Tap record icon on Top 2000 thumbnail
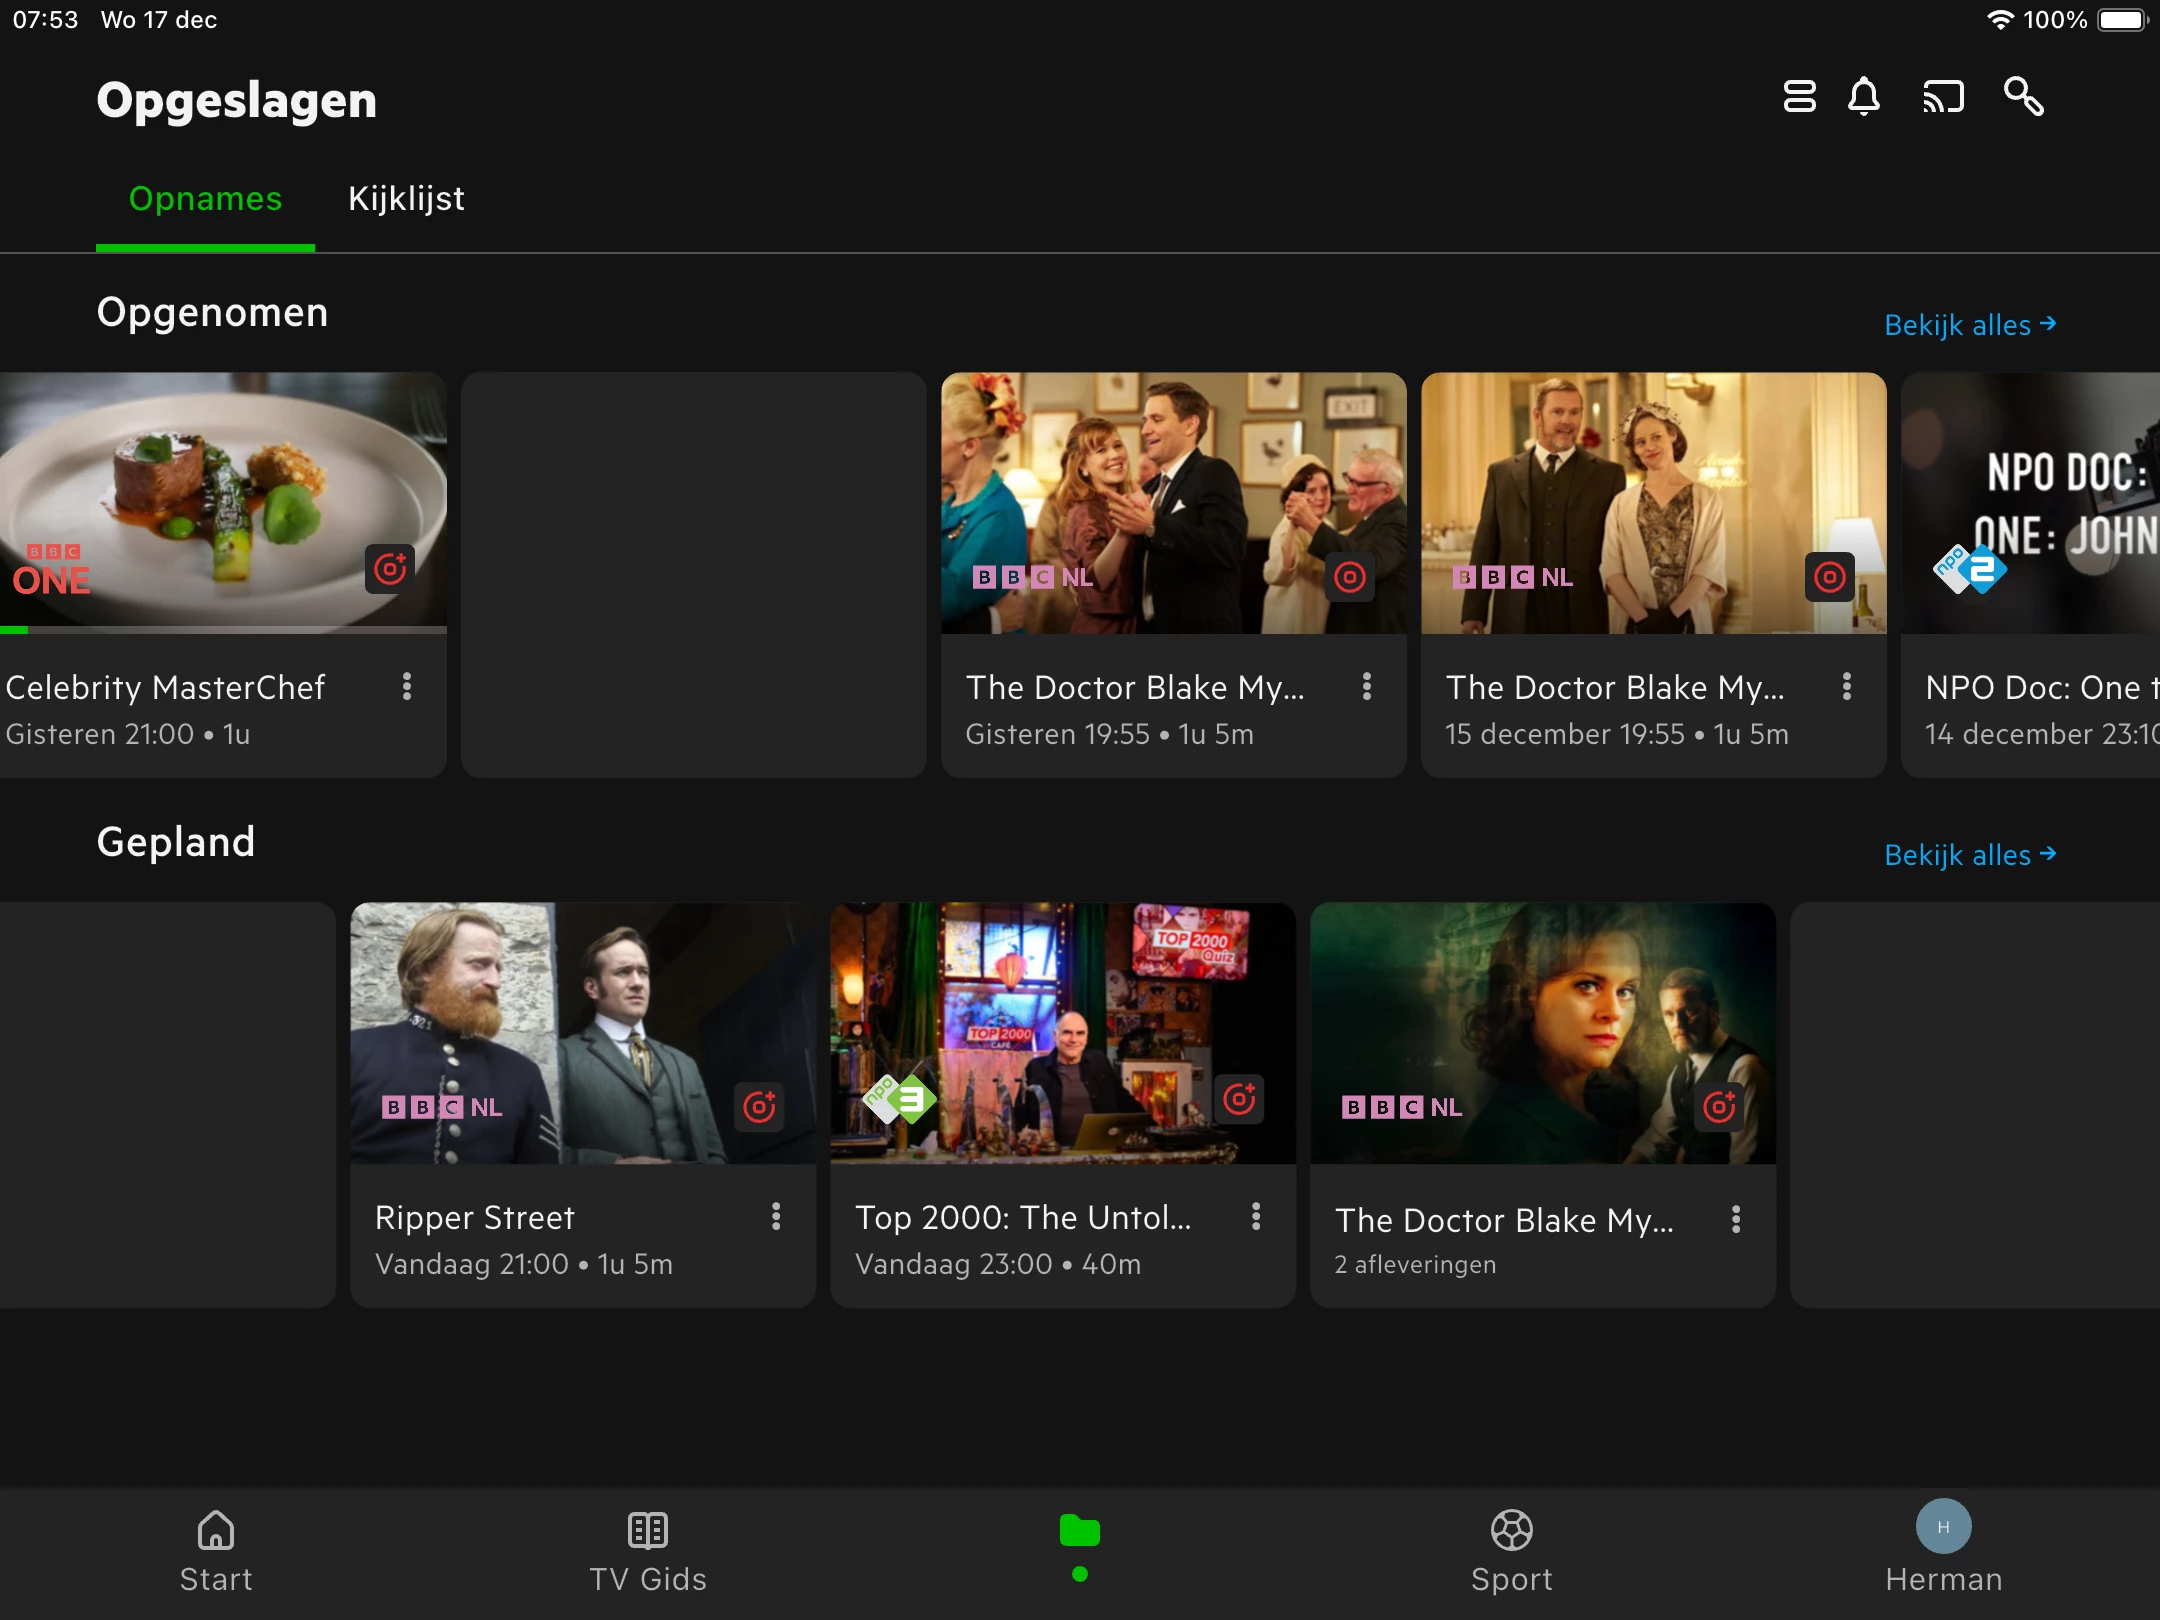The image size is (2160, 1620). 1239,1099
